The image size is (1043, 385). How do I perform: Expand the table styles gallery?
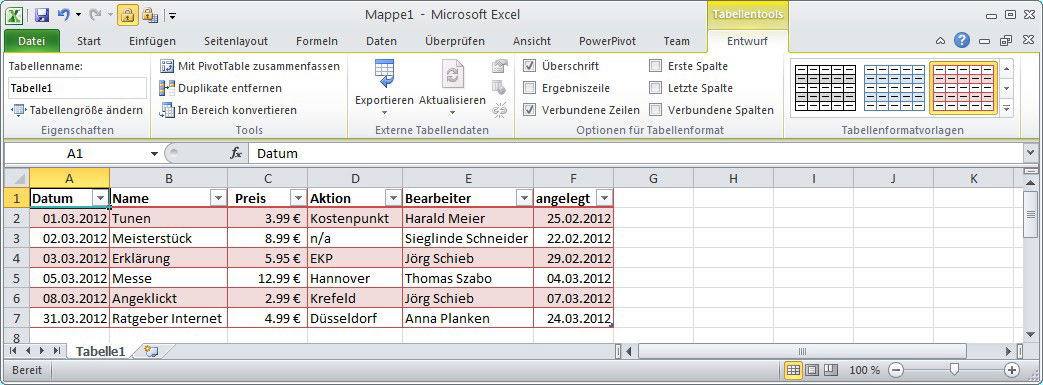pyautogui.click(x=1007, y=109)
